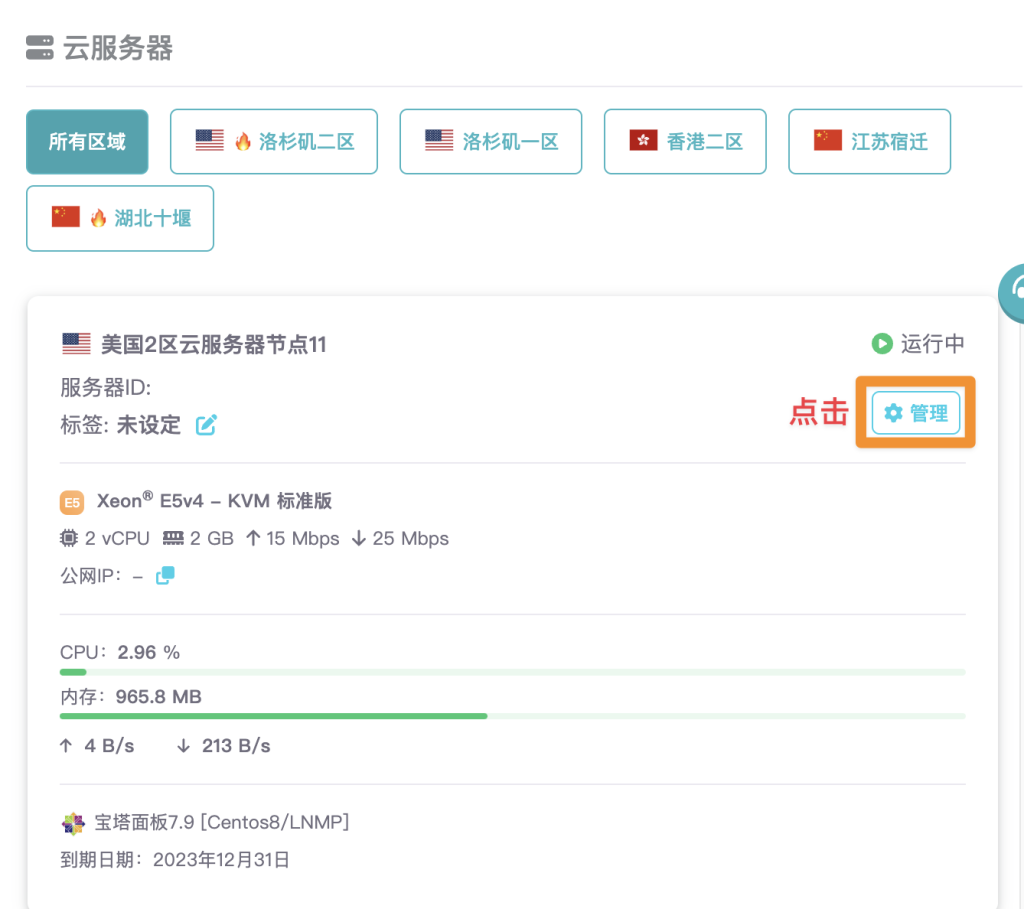Click the download arrow next to 25 Mbps
Screen dimensions: 1024x909
(x=359, y=538)
